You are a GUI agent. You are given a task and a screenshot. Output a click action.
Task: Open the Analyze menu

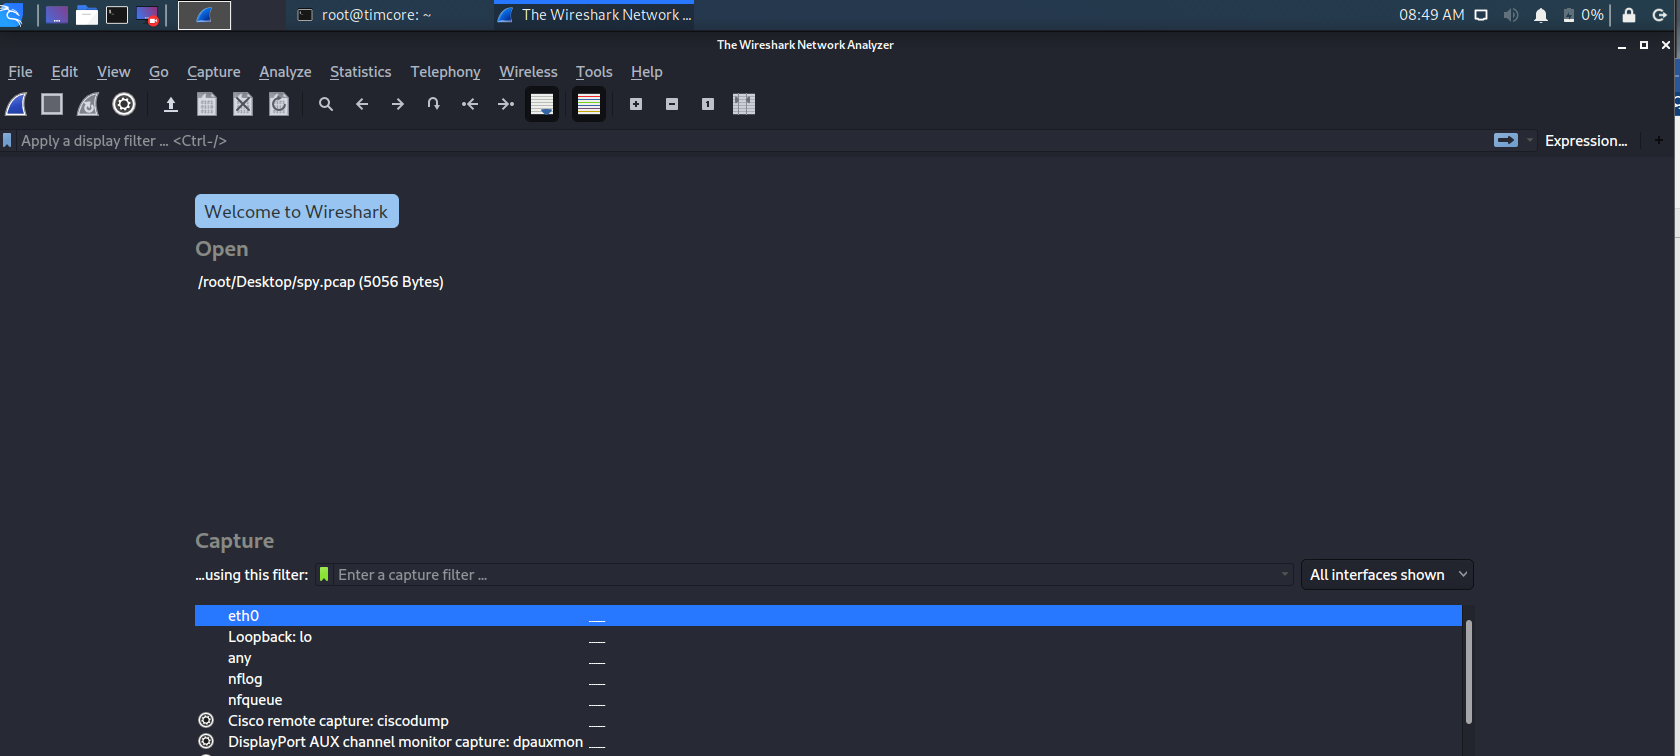[x=285, y=72]
